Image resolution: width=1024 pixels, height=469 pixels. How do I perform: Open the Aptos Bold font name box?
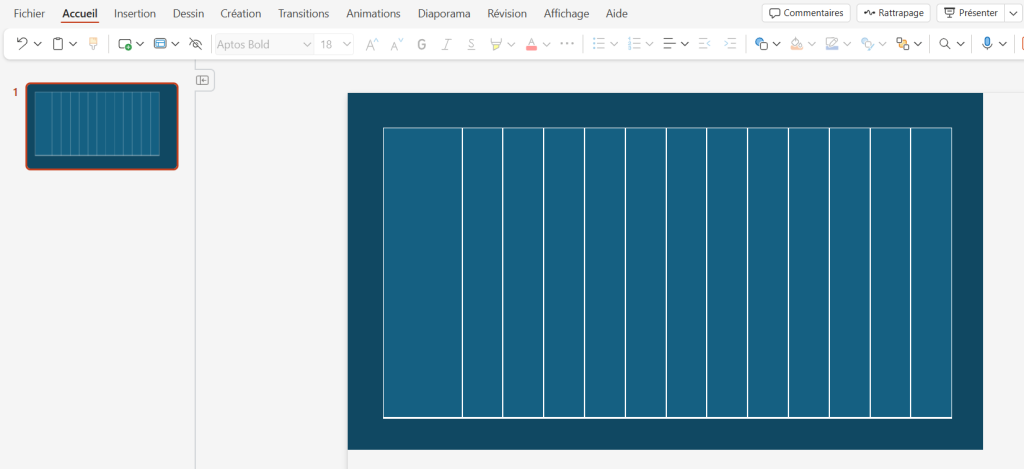[264, 44]
